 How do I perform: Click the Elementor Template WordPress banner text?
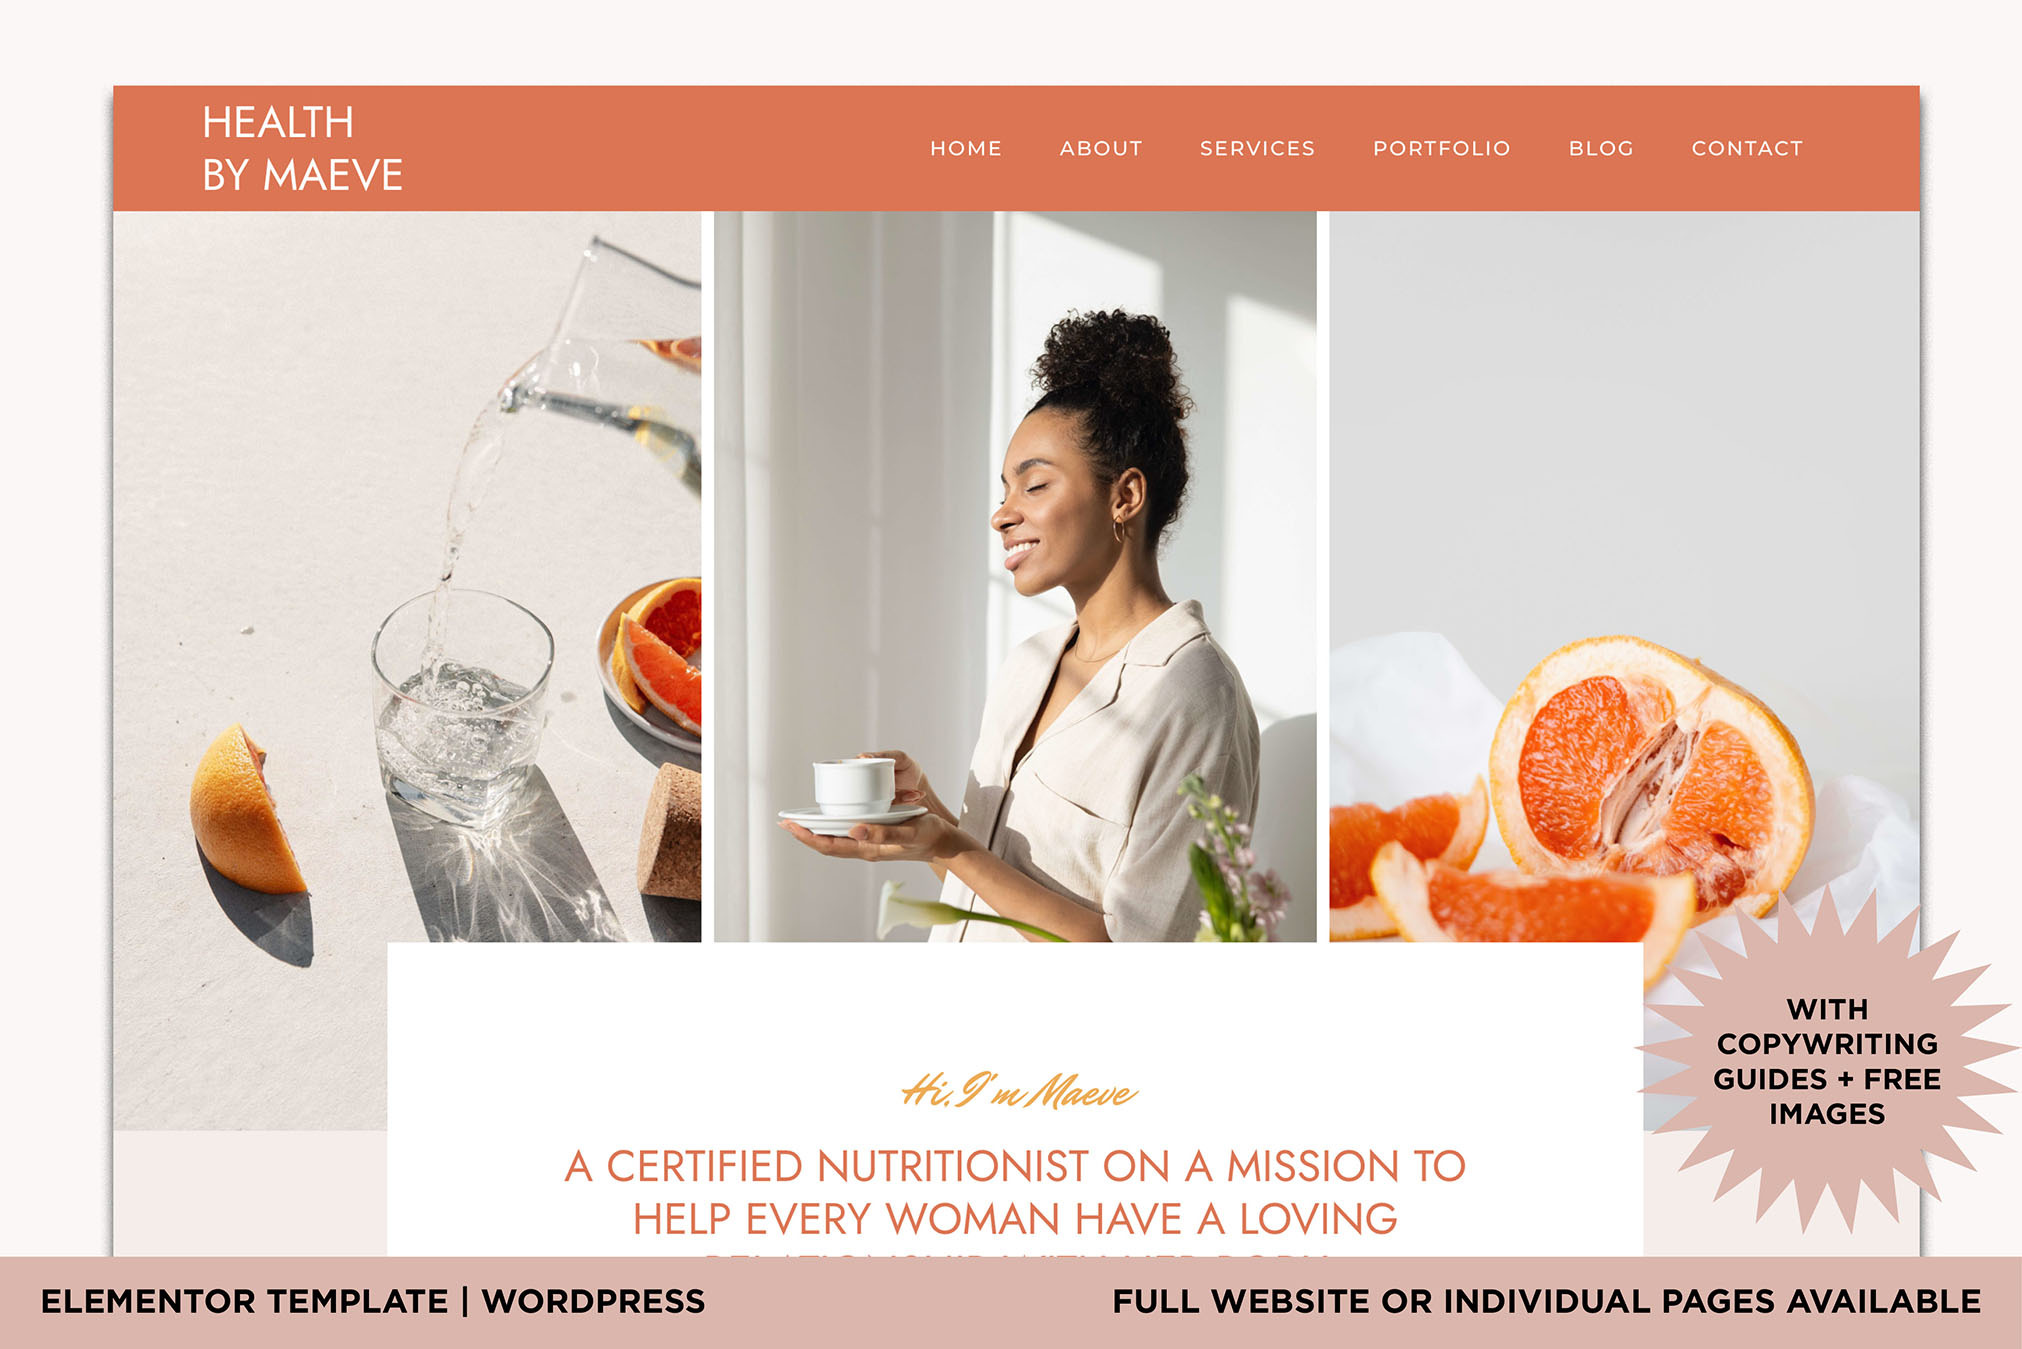point(373,1301)
